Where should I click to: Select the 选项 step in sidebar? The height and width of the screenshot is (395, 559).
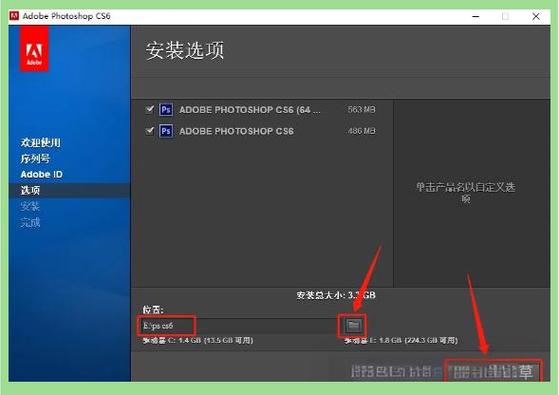click(x=30, y=190)
